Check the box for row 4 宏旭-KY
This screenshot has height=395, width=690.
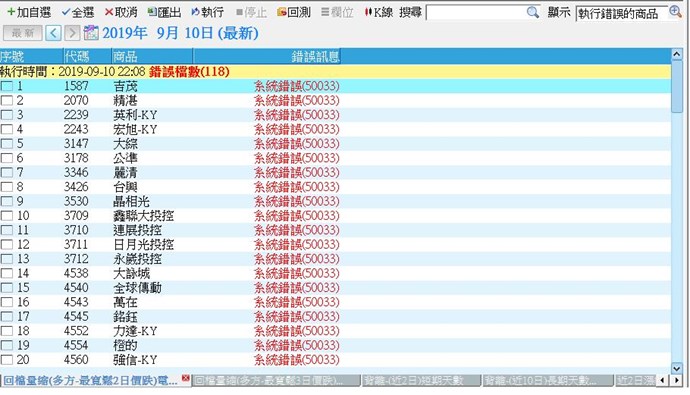(7, 129)
